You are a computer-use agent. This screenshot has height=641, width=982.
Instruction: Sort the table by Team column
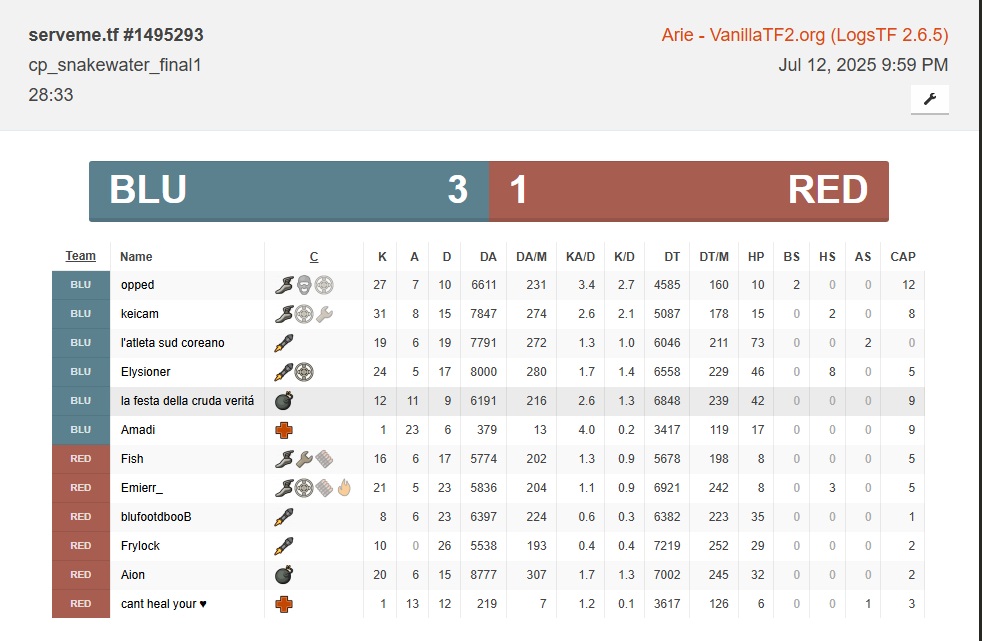(81, 256)
